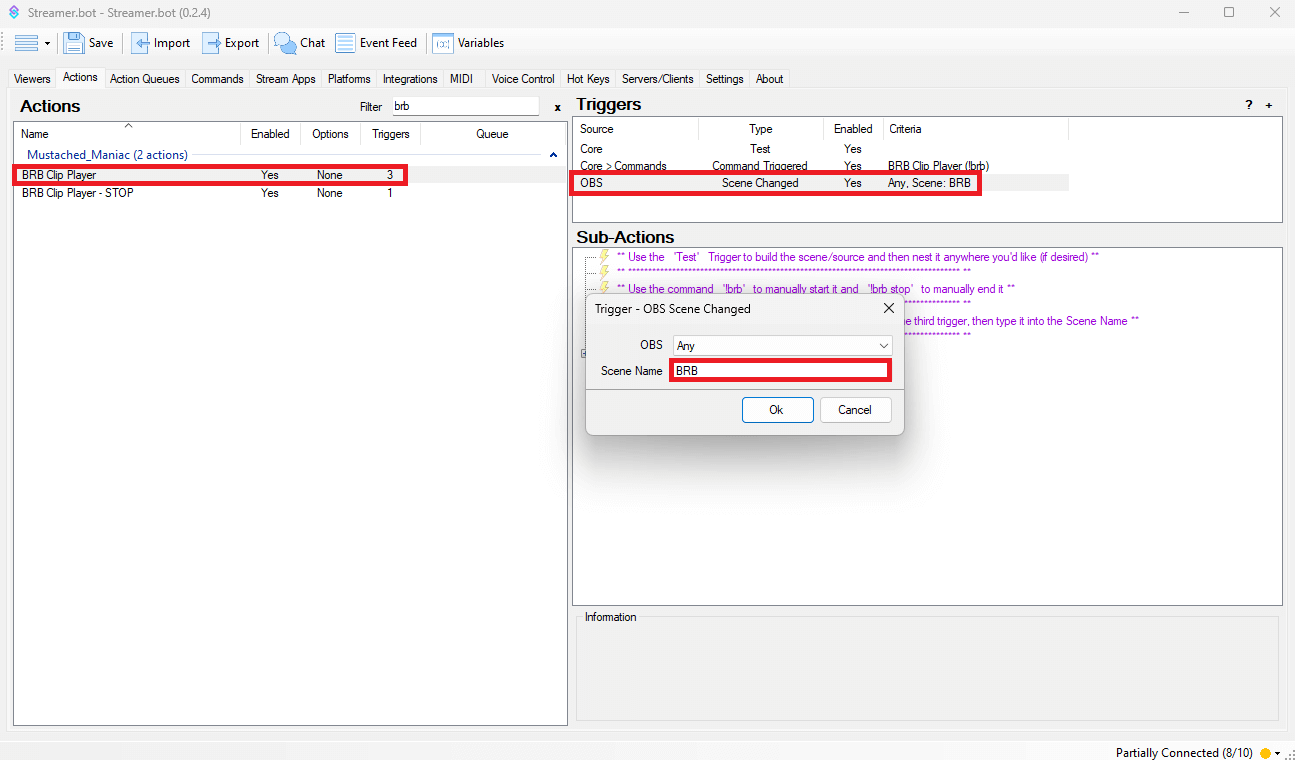Expand the OBS connection dropdown
1295x760 pixels.
883,345
